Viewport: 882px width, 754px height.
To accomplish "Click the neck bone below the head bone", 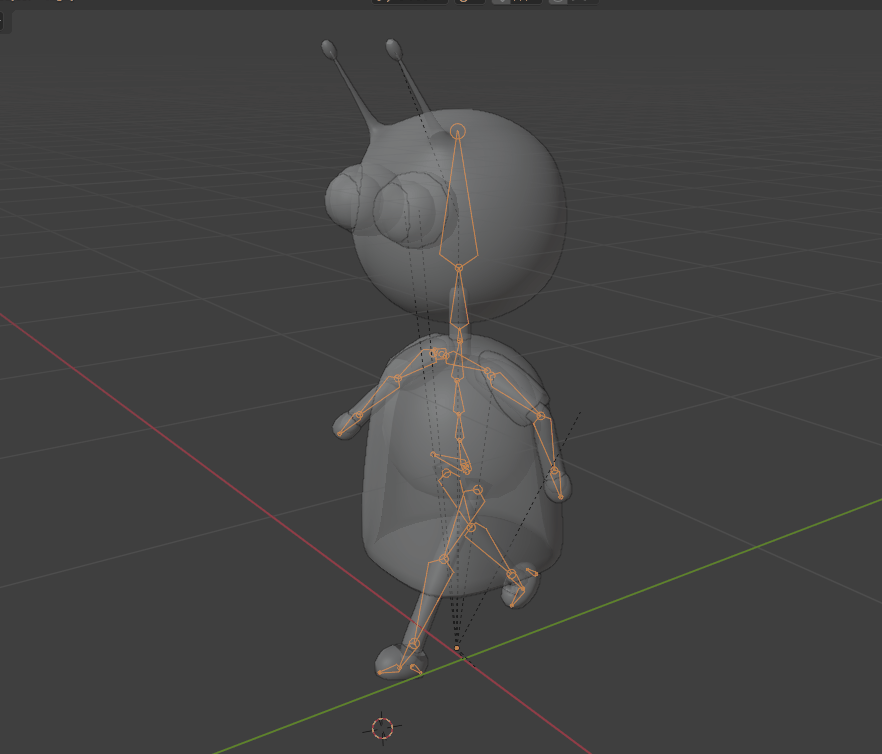I will [x=459, y=298].
